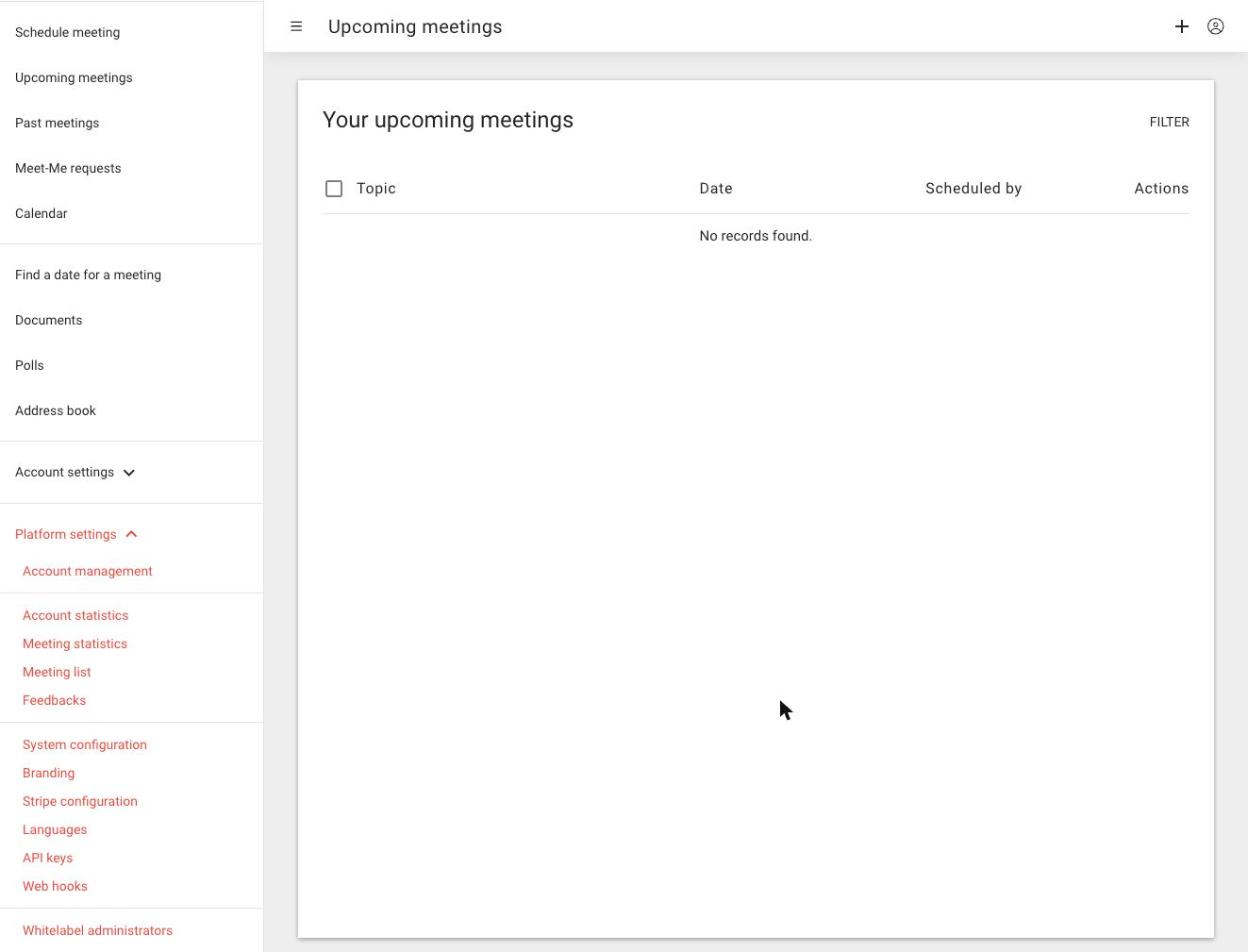Open Meeting statistics link
The width and height of the screenshot is (1248, 952).
[74, 644]
